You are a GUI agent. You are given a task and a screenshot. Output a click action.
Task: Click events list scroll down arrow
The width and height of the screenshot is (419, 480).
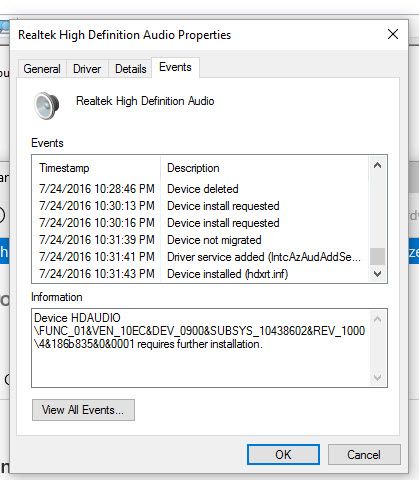coord(378,274)
